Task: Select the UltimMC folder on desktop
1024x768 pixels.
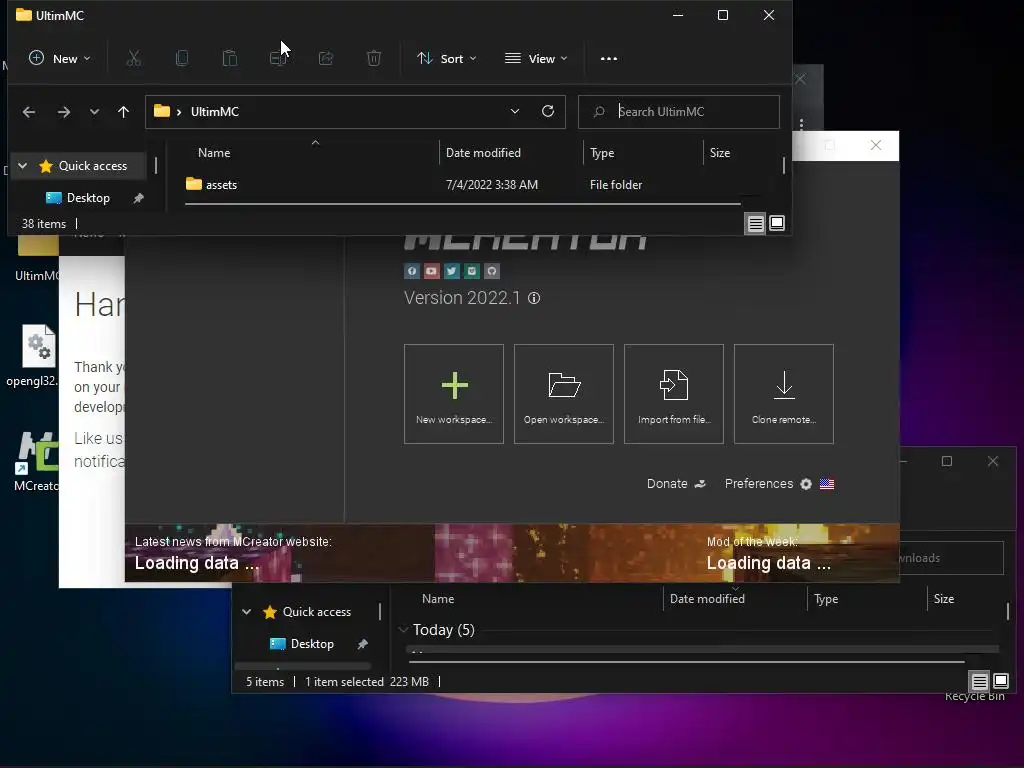Action: point(36,258)
